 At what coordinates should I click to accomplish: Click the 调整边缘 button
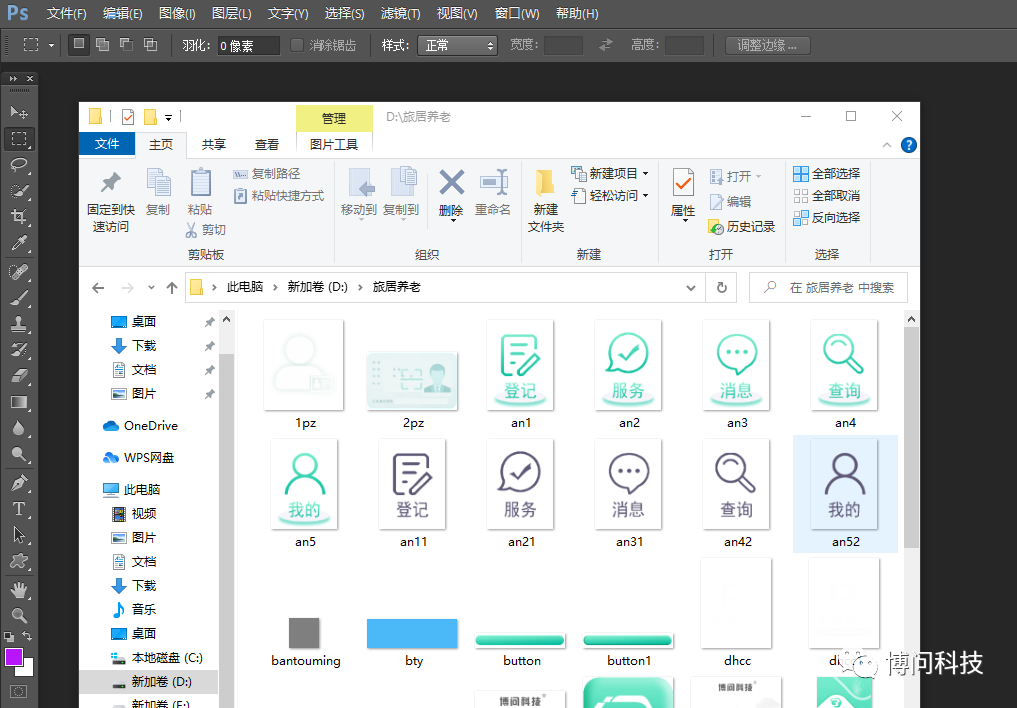pos(767,45)
